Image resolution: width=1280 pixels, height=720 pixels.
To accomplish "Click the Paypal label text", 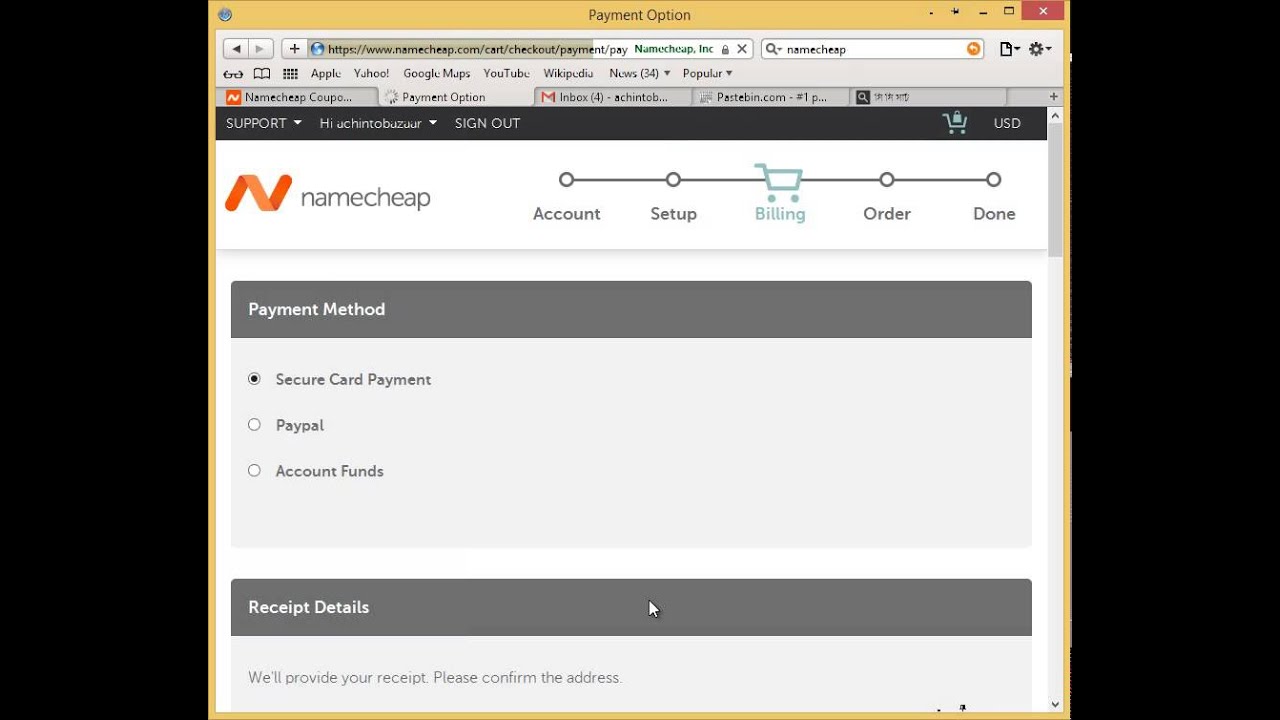I will [299, 425].
